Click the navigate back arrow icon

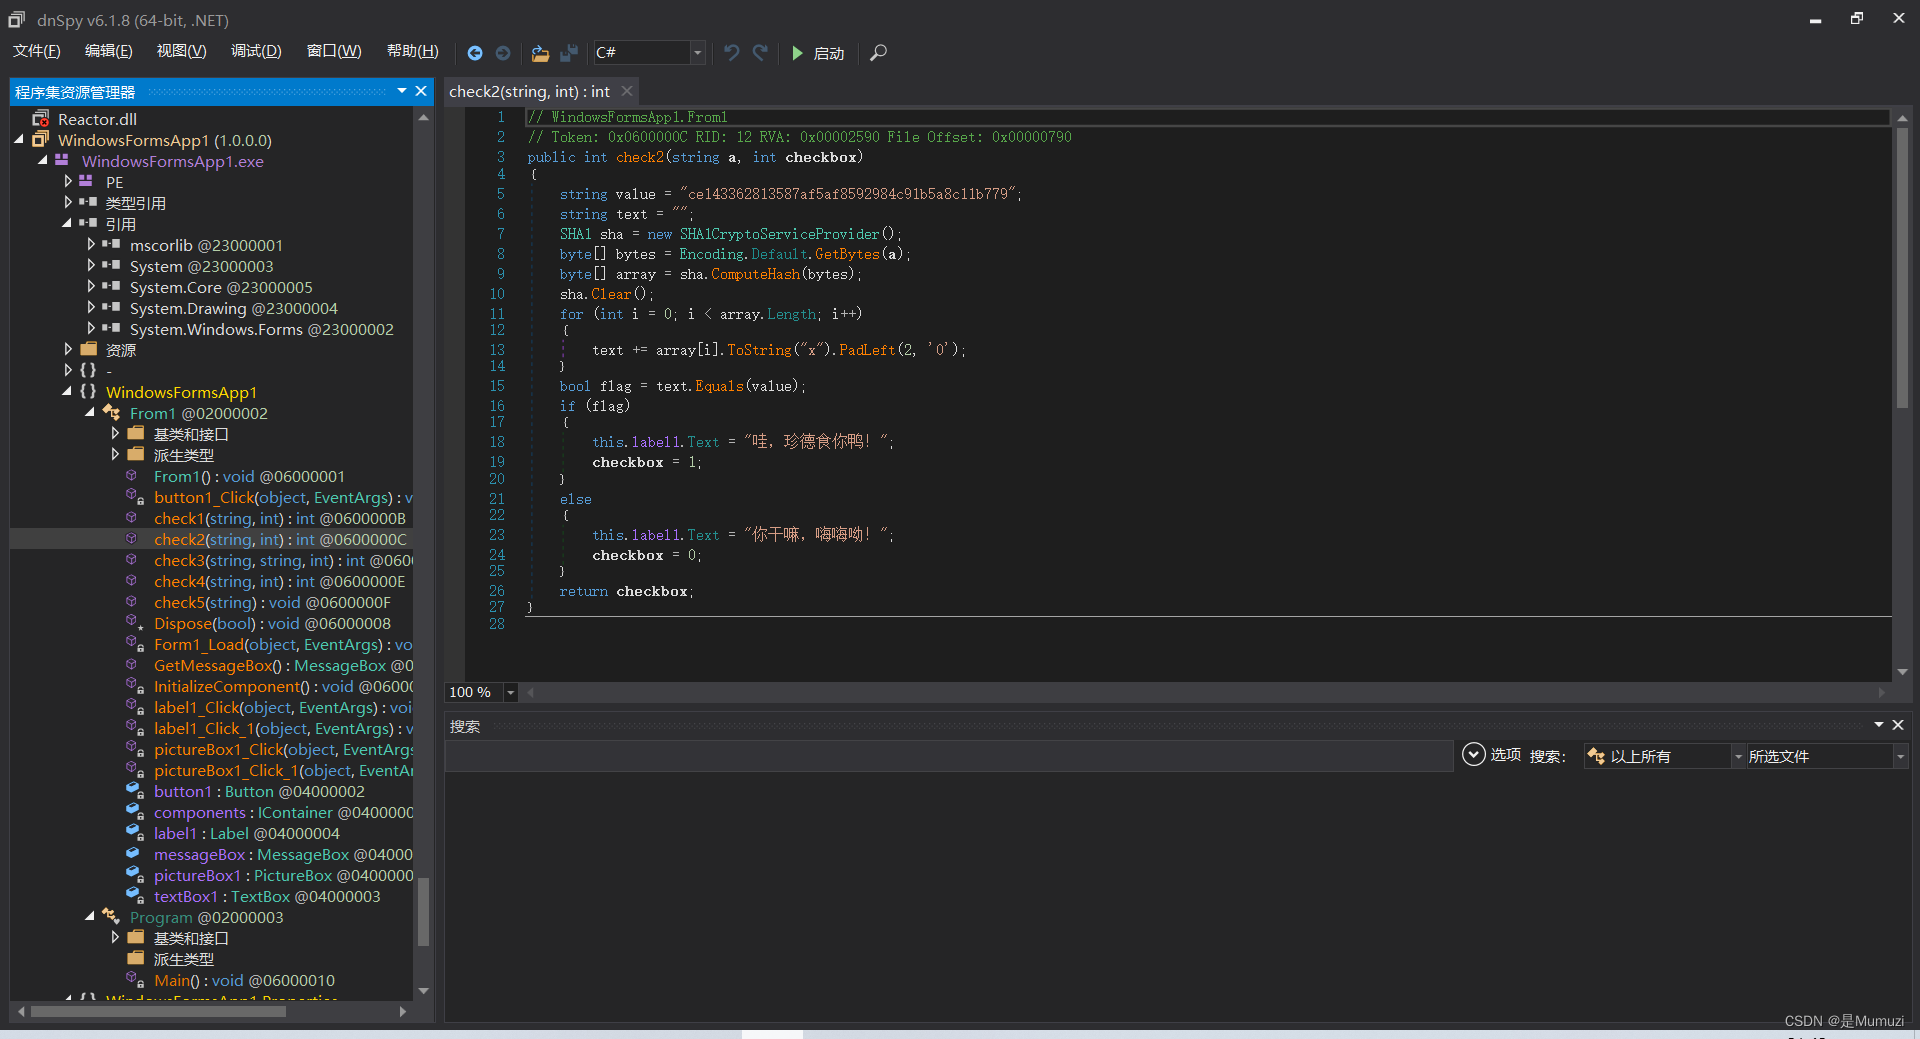475,53
